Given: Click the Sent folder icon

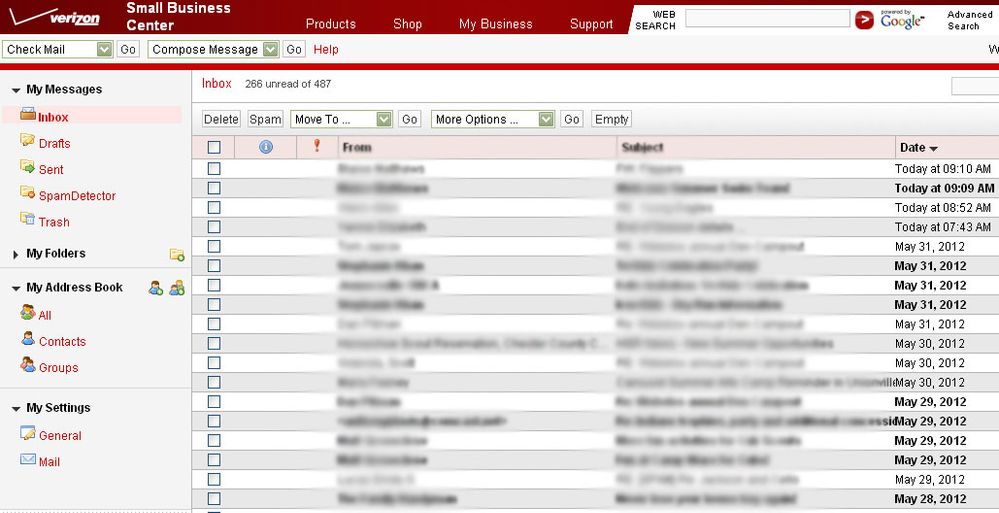Looking at the screenshot, I should coord(27,166).
